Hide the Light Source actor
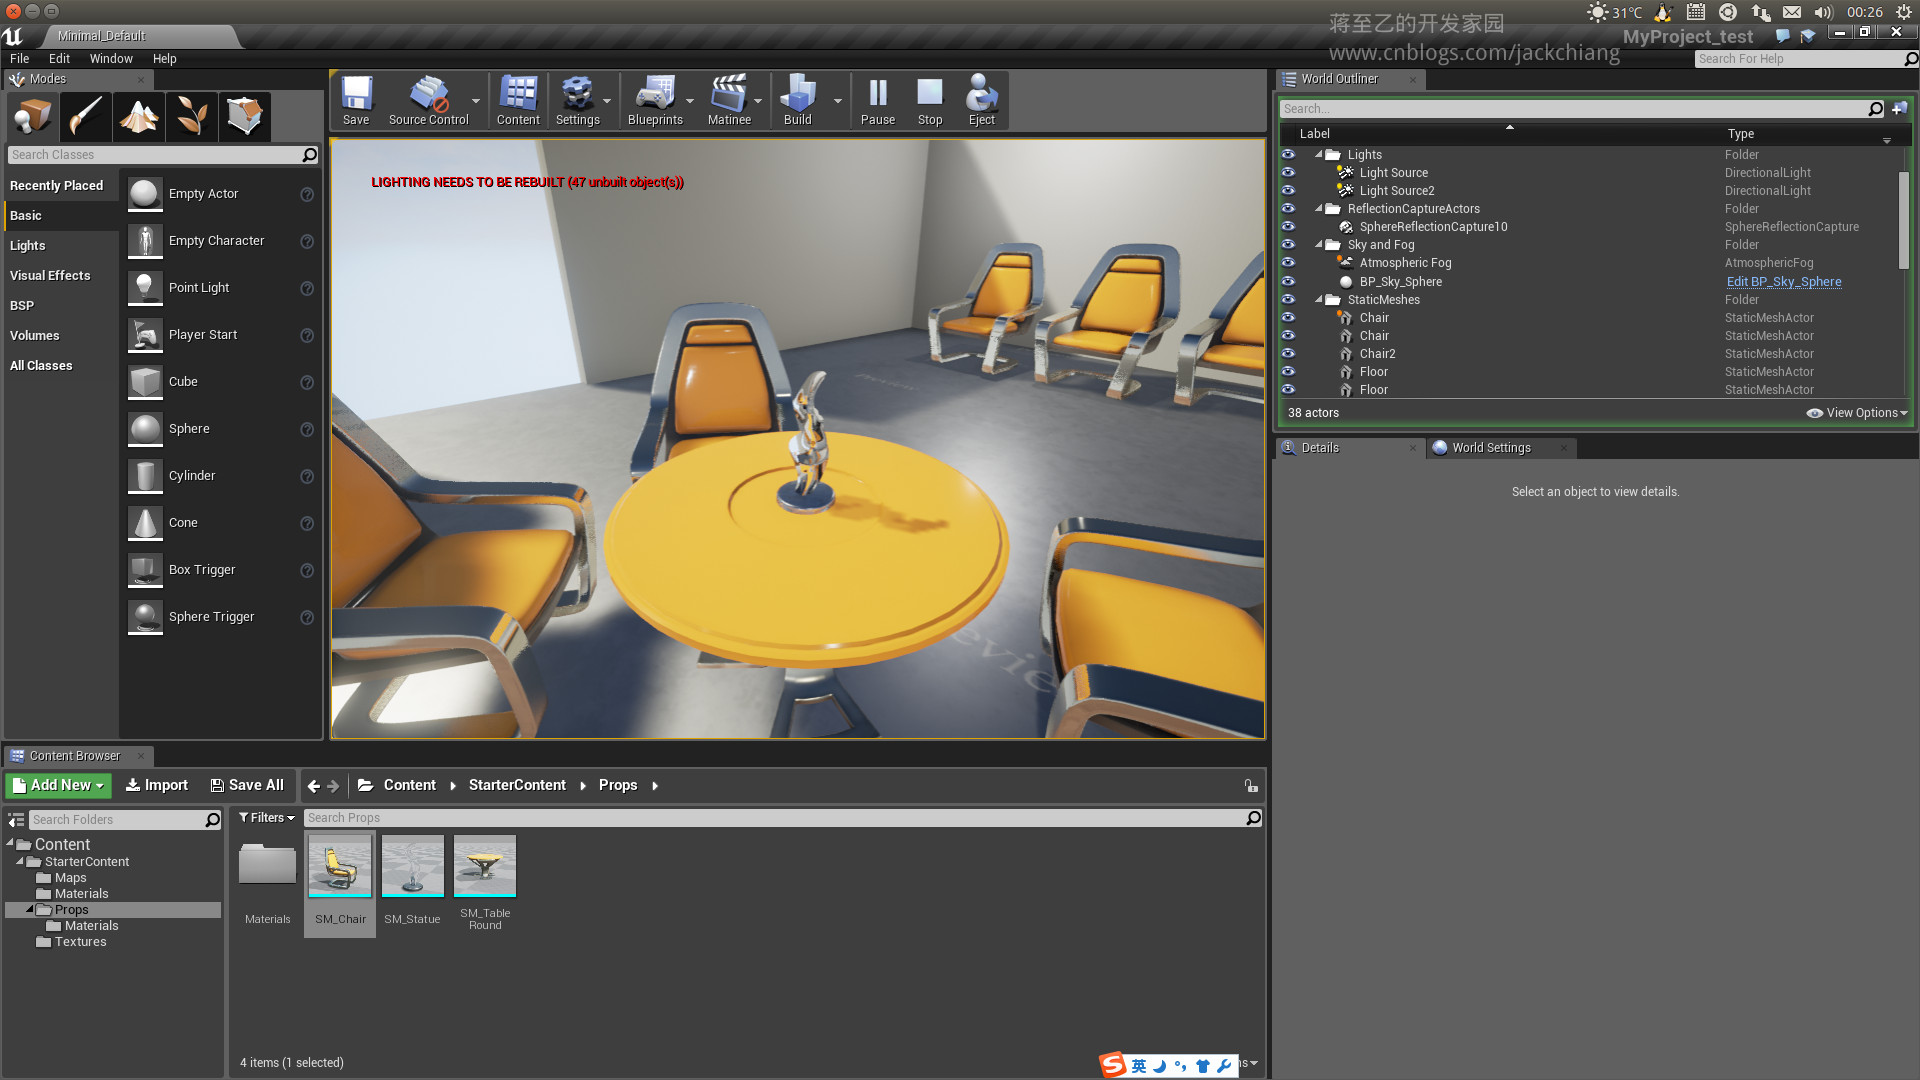 pyautogui.click(x=1288, y=173)
